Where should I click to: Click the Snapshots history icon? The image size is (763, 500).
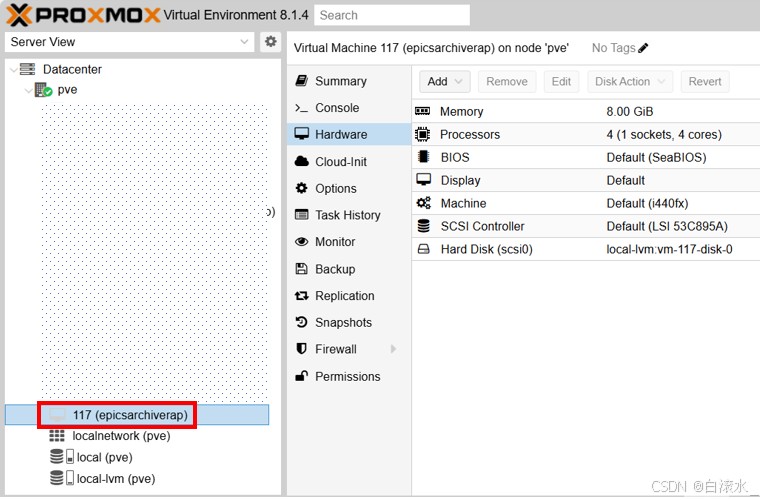[x=302, y=322]
